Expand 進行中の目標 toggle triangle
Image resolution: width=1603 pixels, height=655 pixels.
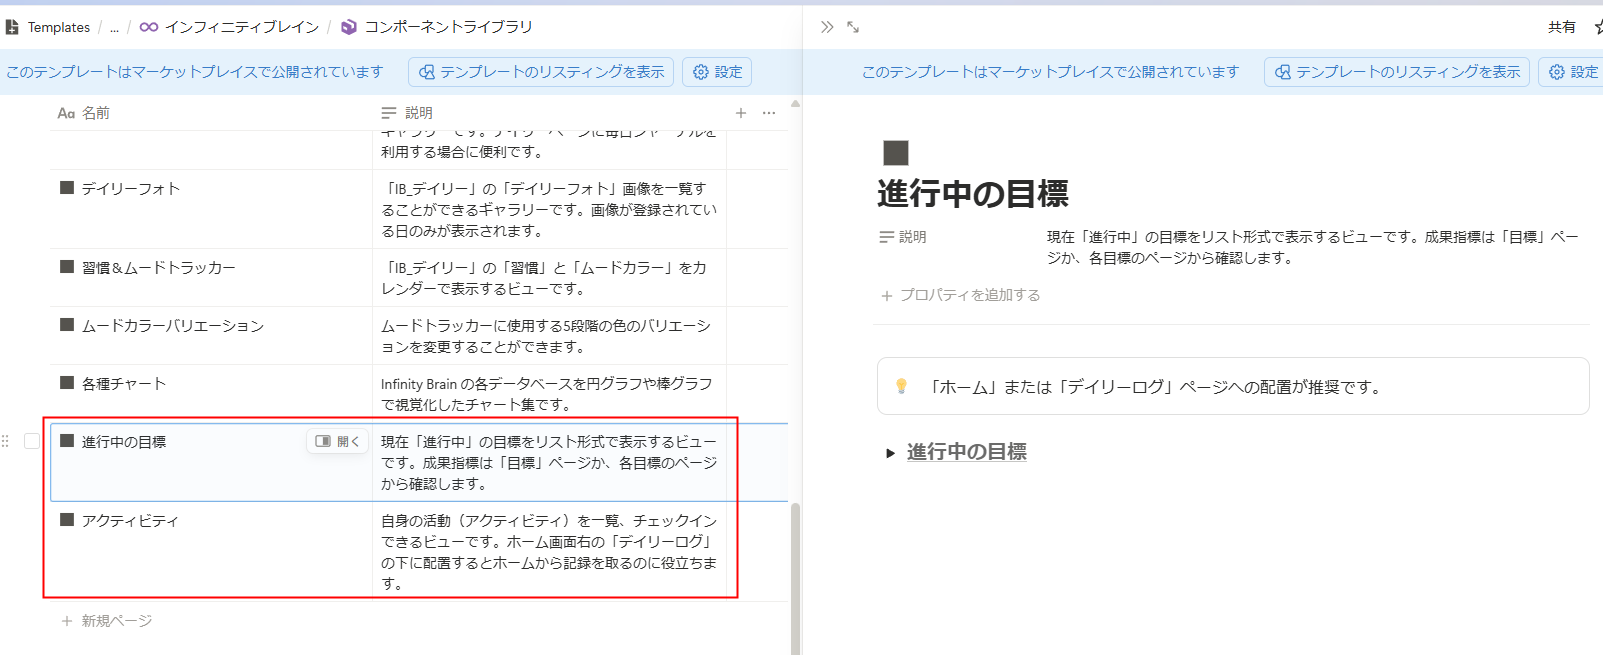pos(890,453)
